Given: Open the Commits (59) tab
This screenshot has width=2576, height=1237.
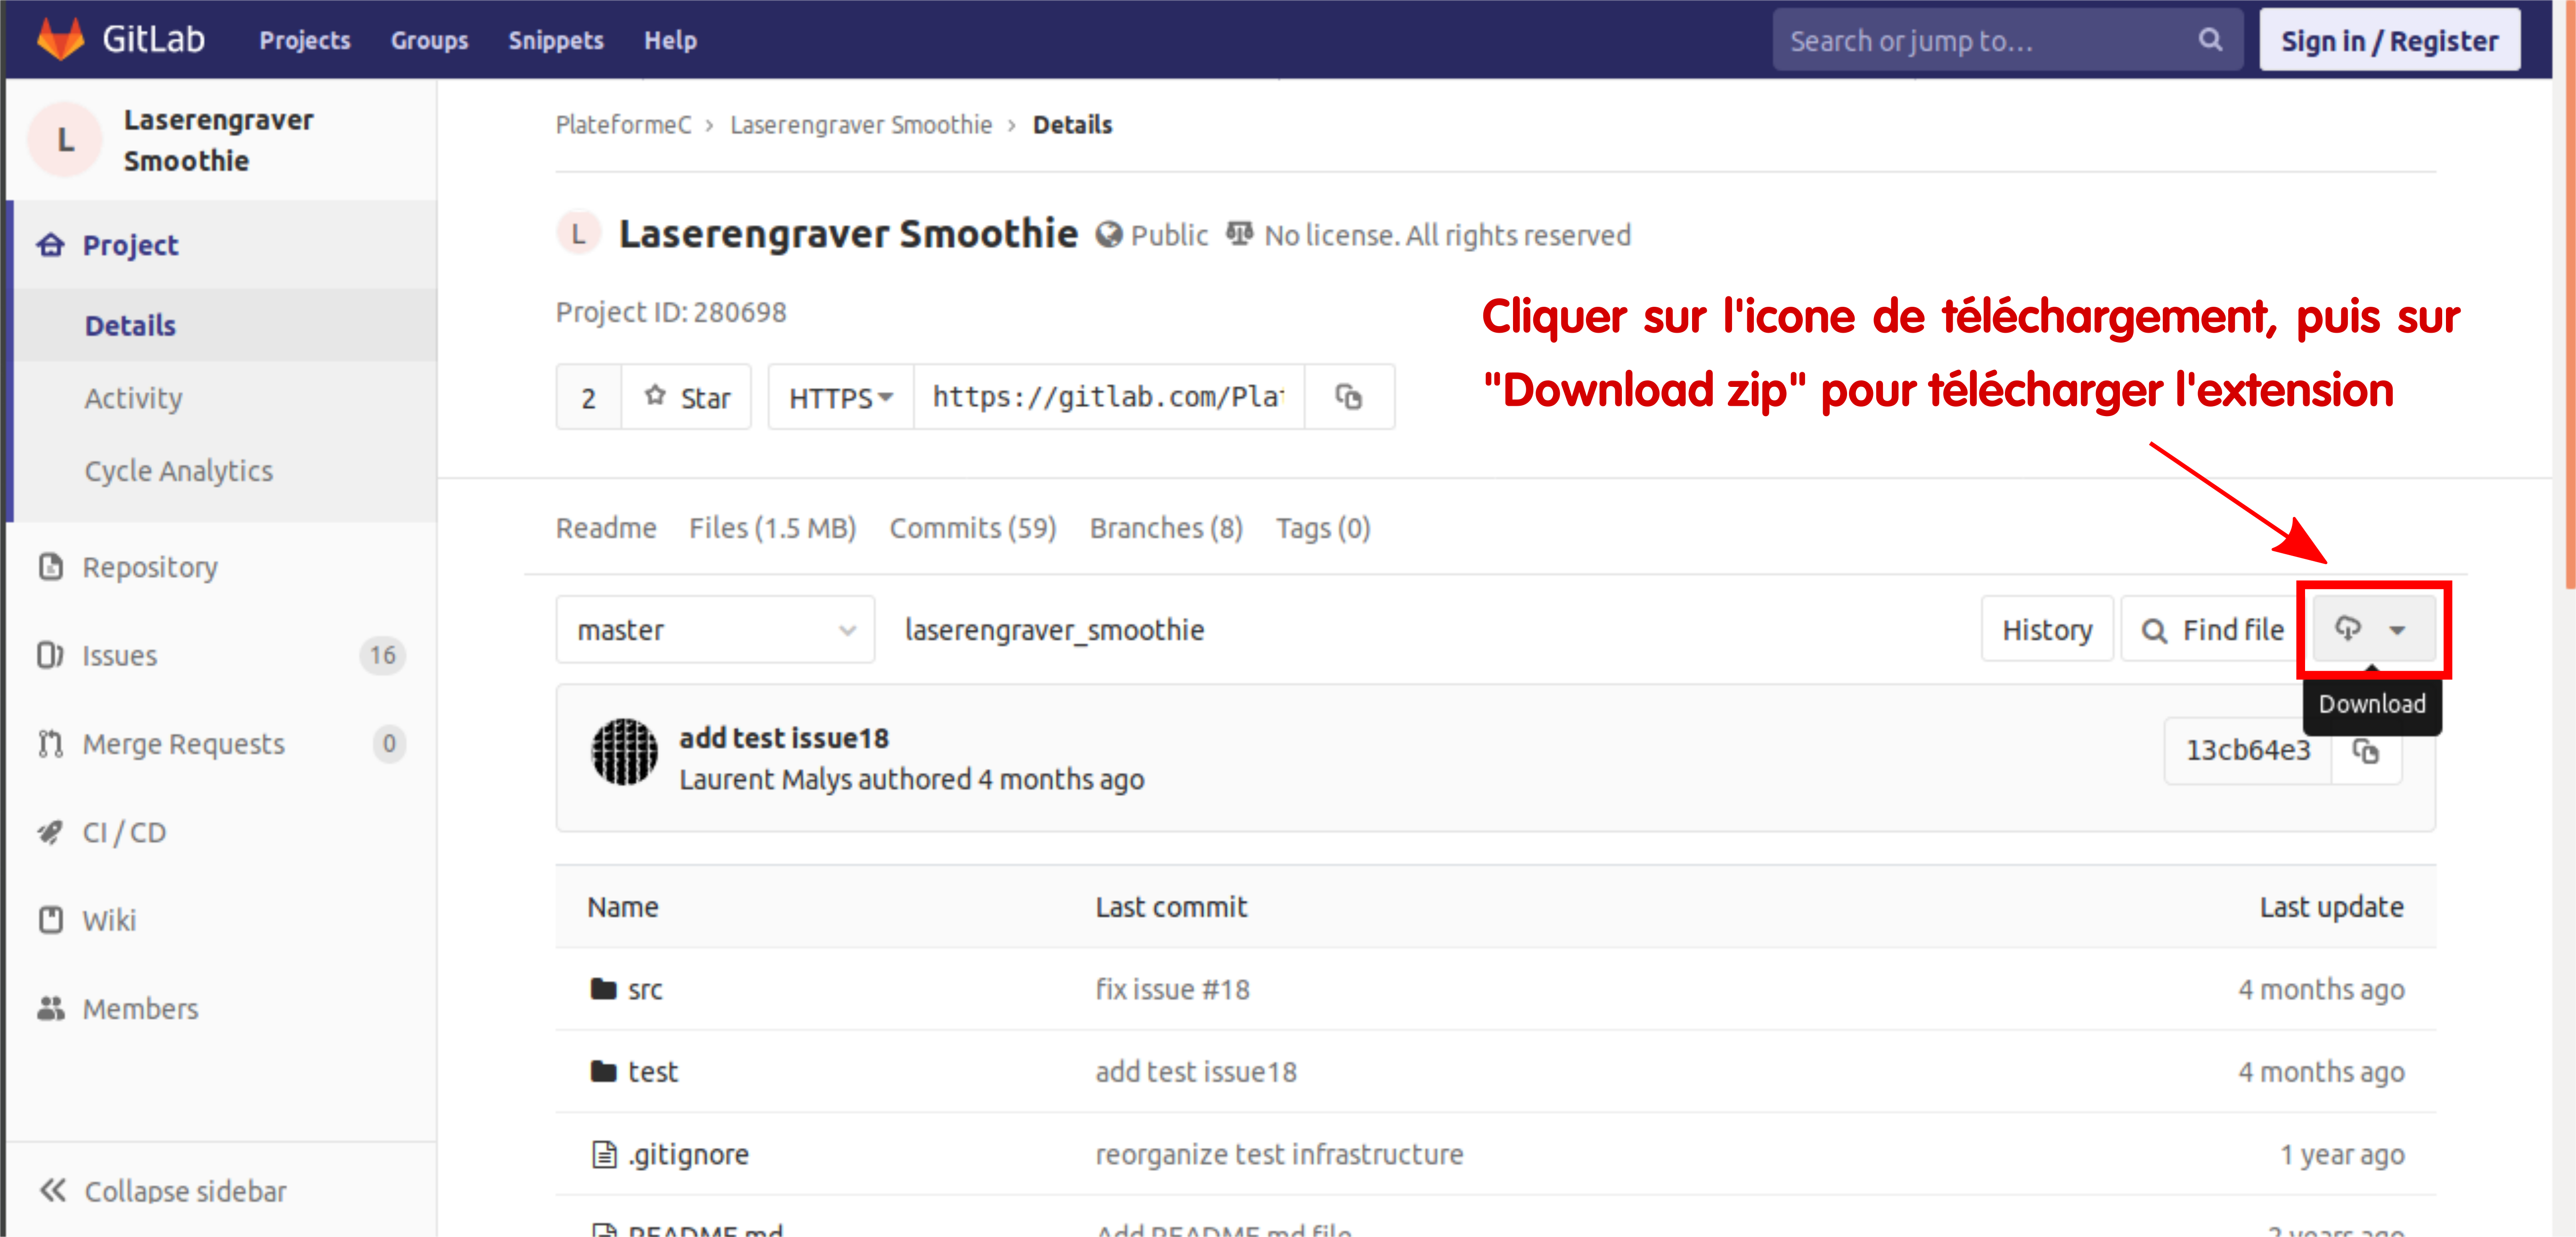Looking at the screenshot, I should point(973,528).
